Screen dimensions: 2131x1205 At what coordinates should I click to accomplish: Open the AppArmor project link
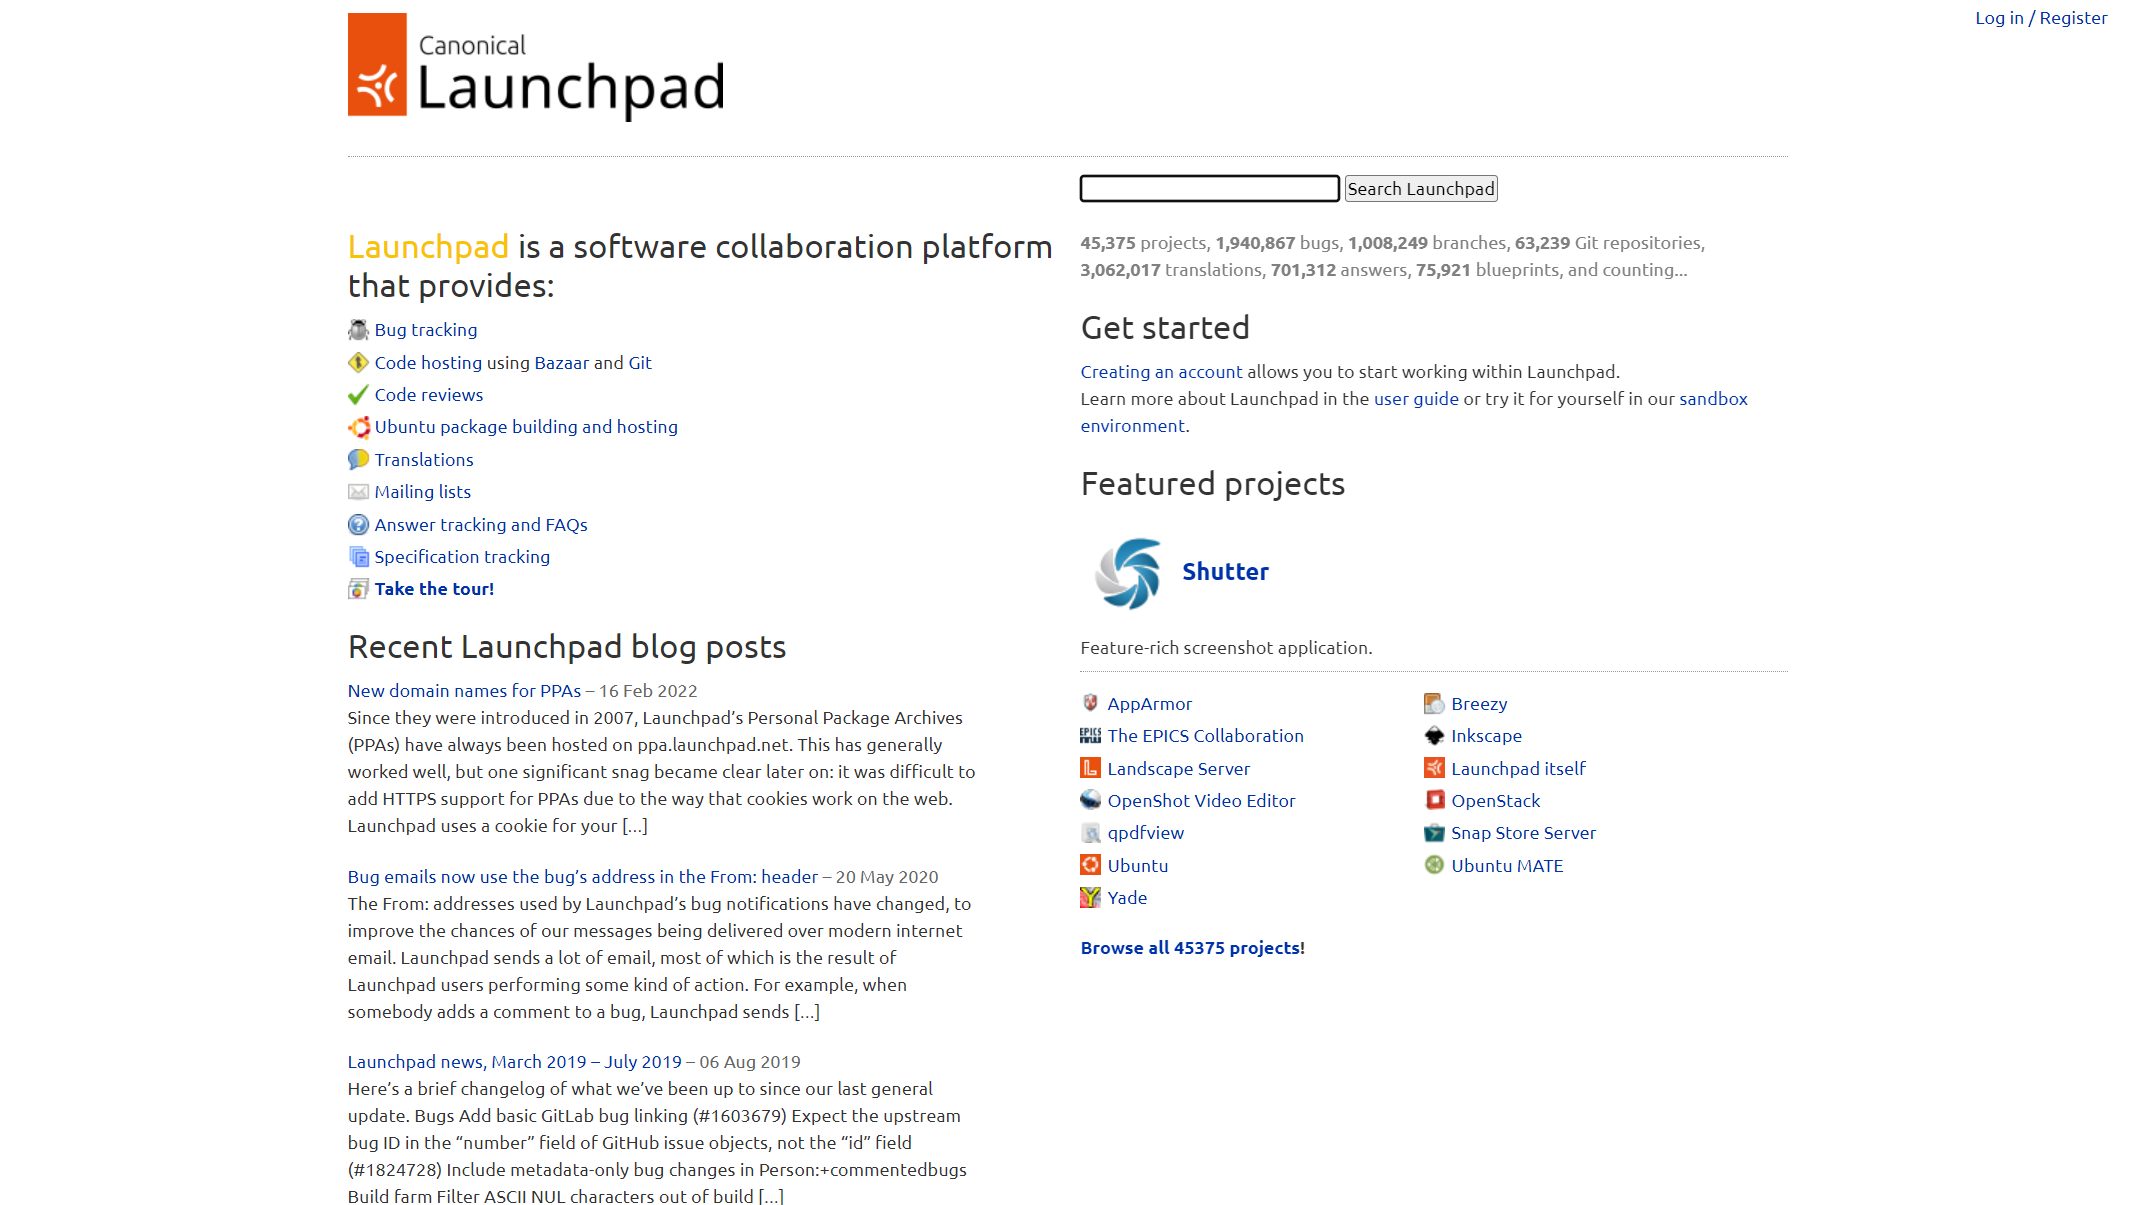coord(1149,704)
